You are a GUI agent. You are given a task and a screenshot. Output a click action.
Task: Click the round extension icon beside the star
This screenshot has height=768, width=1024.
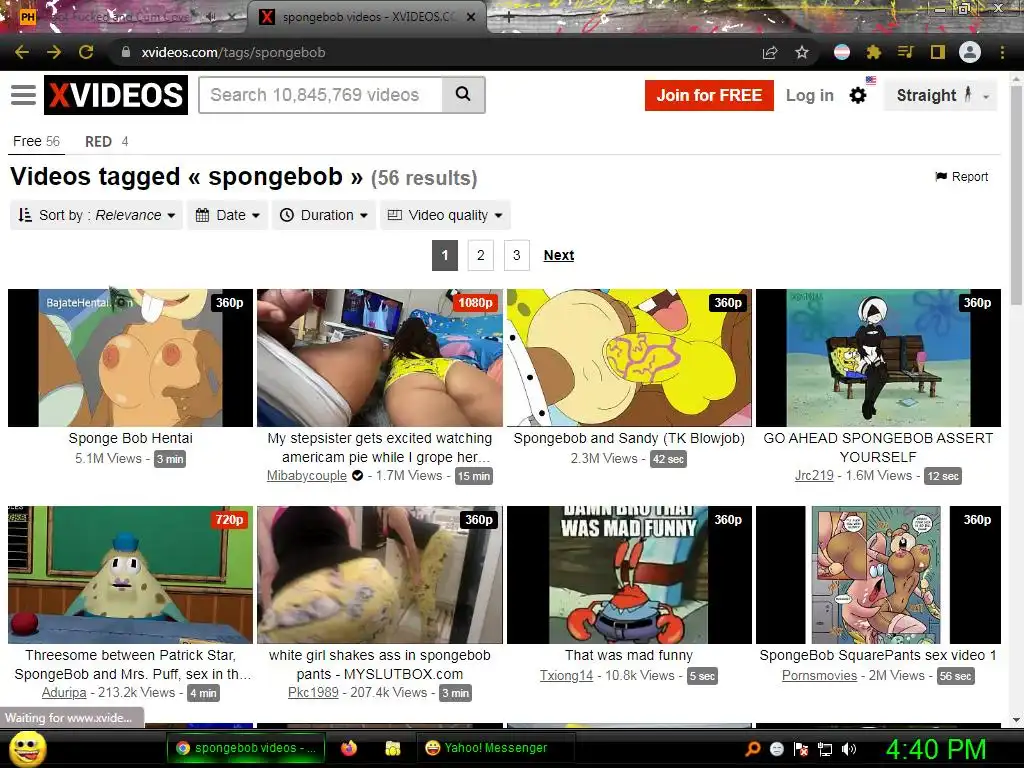pyautogui.click(x=842, y=52)
